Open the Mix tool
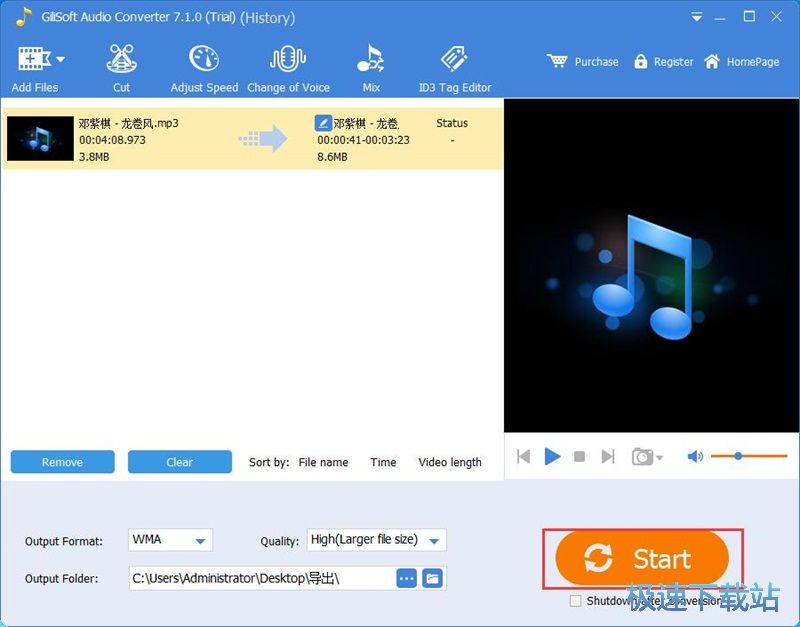The image size is (800, 627). 371,69
